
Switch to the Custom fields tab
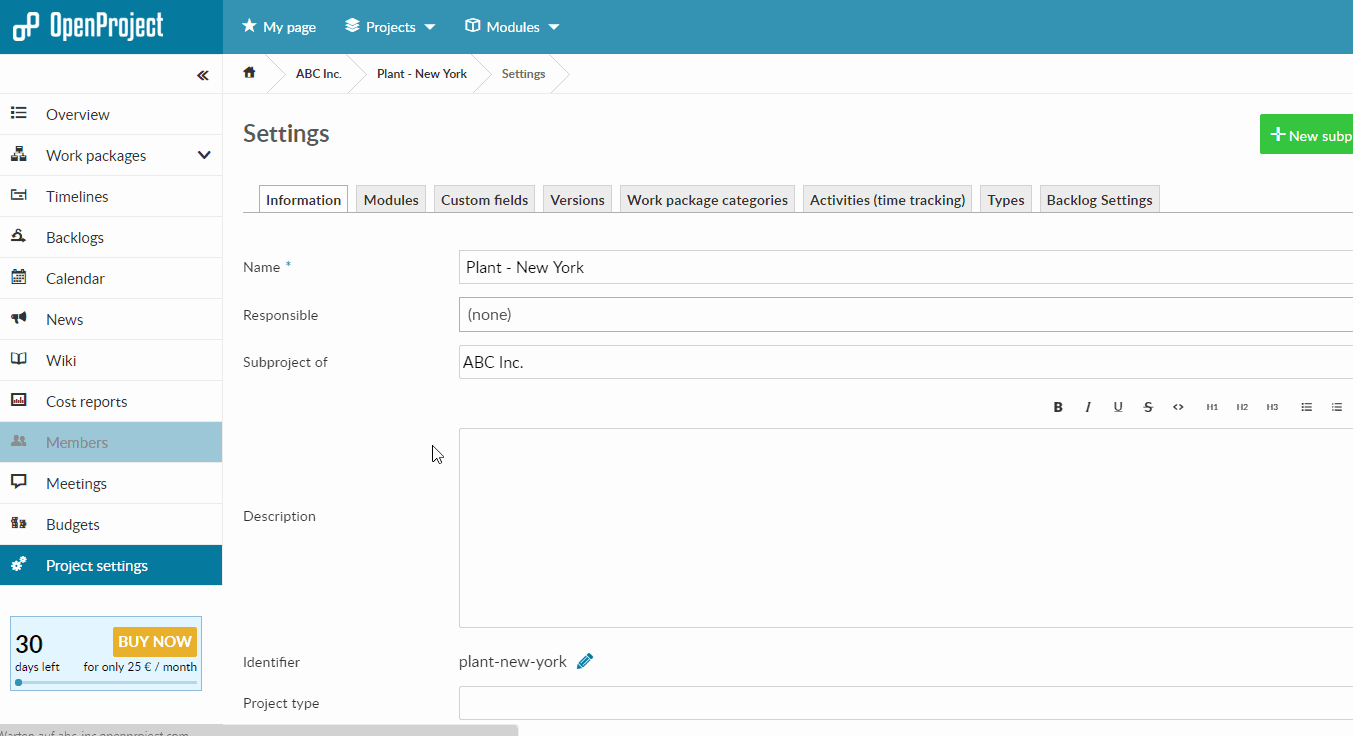(x=484, y=200)
